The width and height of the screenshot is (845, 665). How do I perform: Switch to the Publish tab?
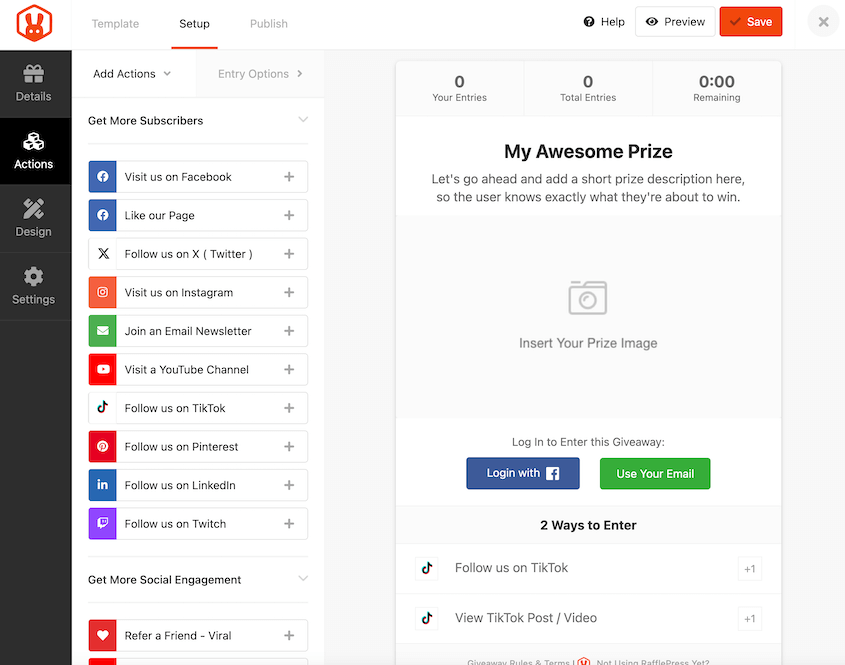point(268,23)
